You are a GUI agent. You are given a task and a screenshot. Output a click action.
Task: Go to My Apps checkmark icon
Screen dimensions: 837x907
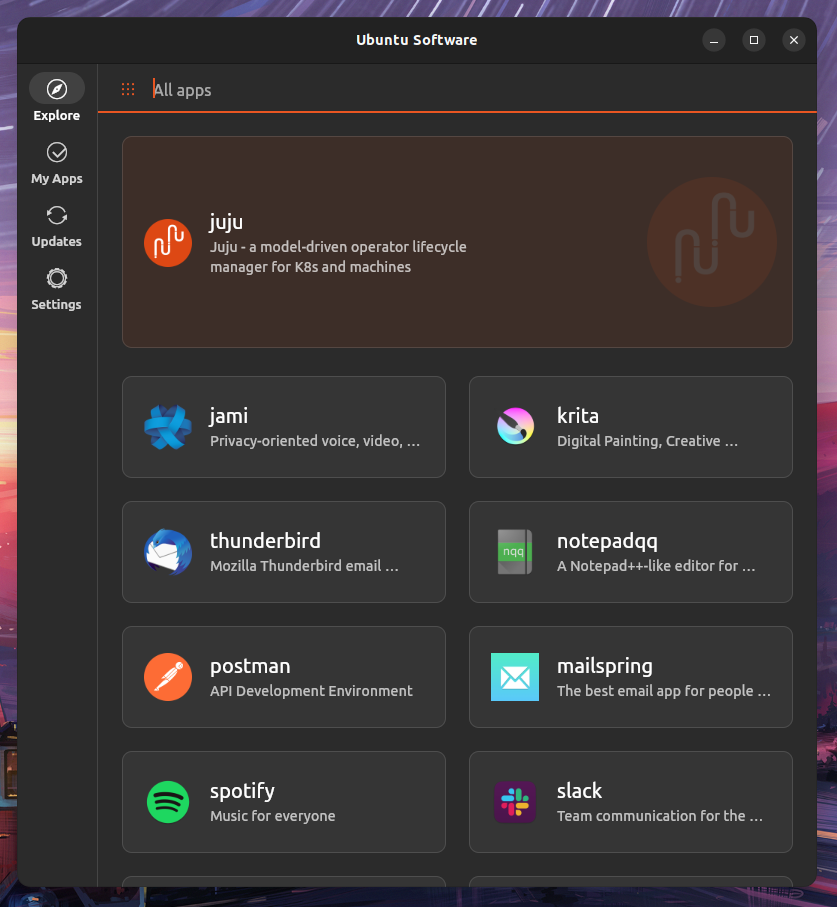(57, 152)
